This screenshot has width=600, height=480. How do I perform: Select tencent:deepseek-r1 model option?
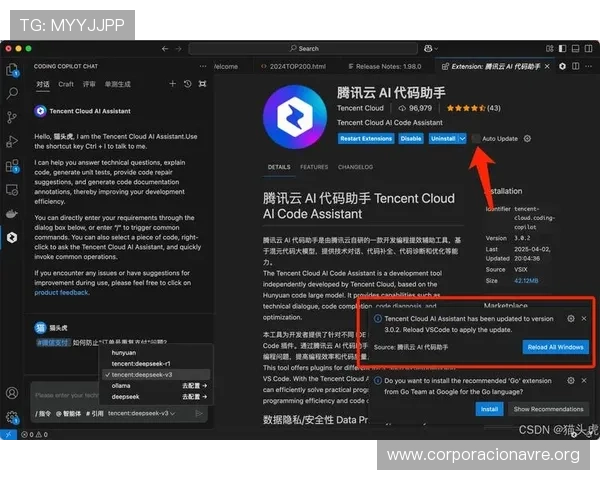155,364
